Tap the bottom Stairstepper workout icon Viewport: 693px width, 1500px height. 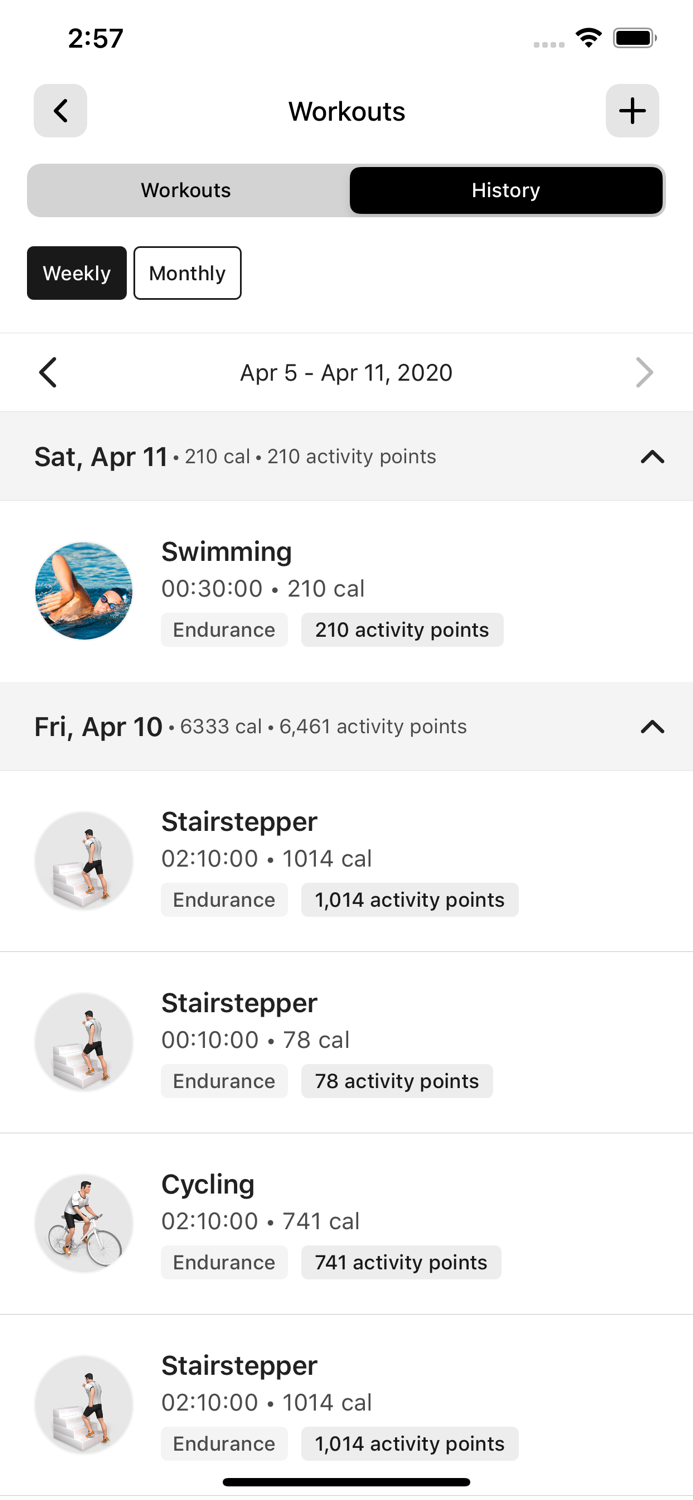[x=83, y=1404]
